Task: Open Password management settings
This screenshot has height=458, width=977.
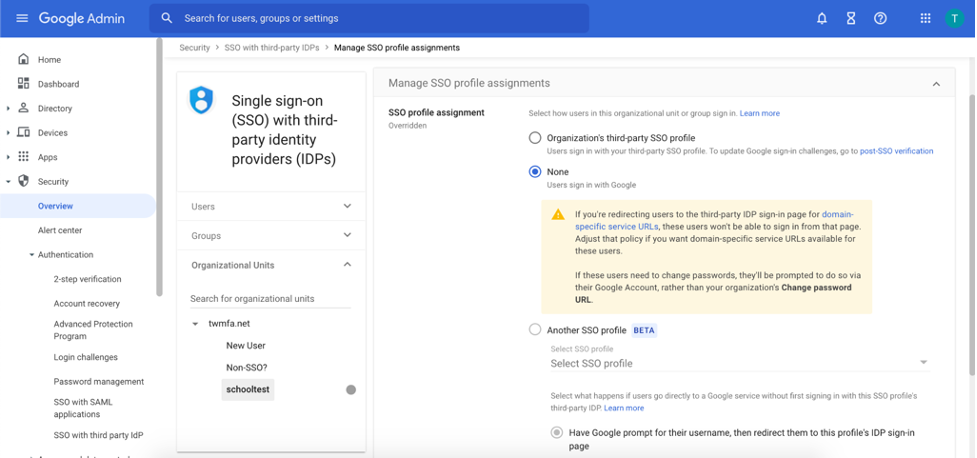Action: click(x=98, y=381)
